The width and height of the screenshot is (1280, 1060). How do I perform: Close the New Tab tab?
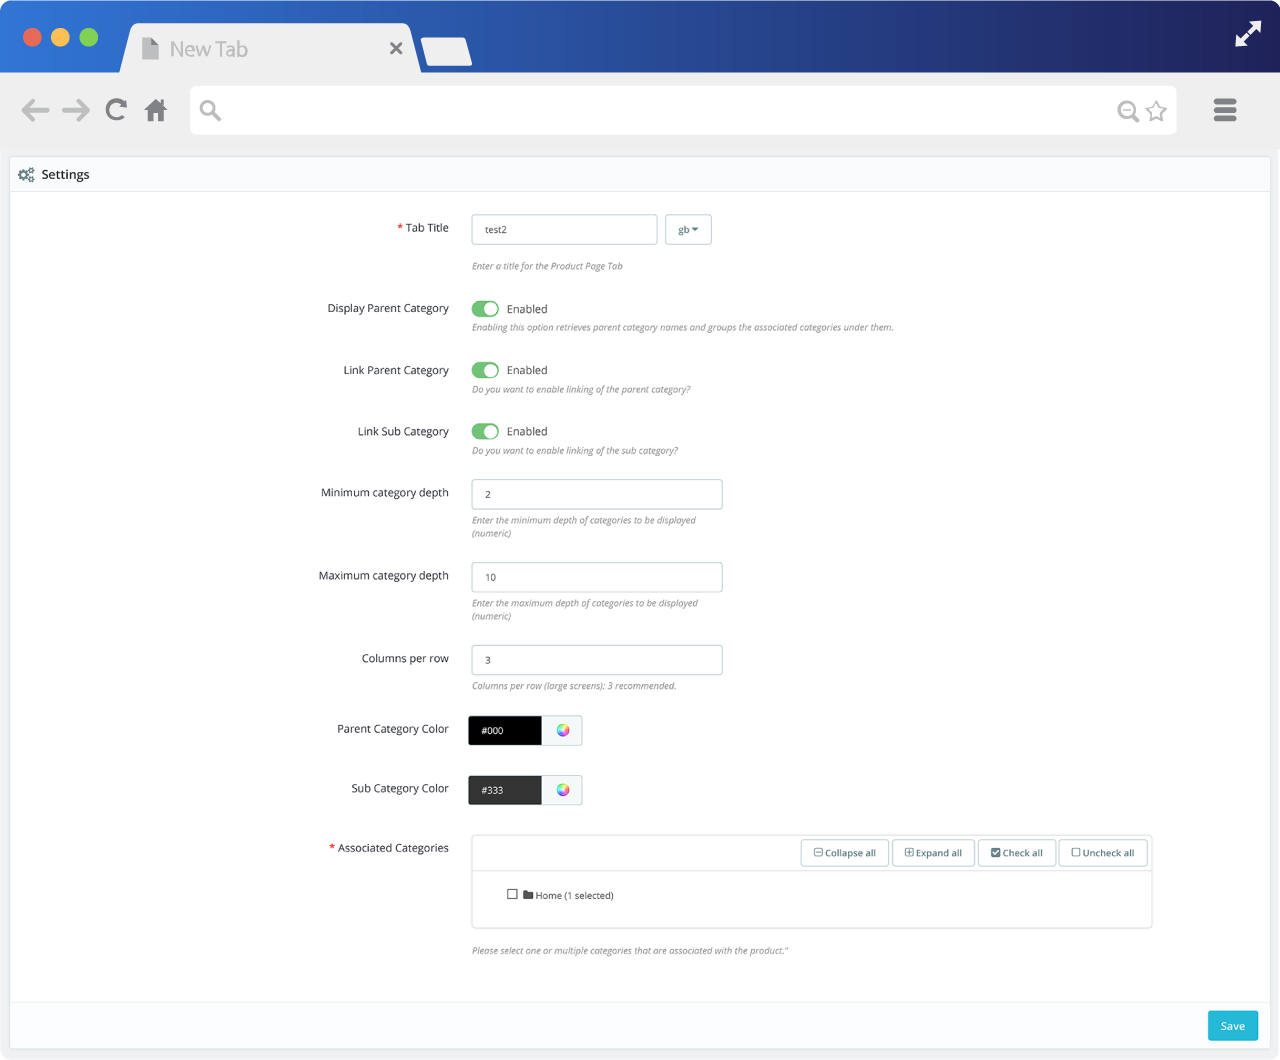click(396, 48)
